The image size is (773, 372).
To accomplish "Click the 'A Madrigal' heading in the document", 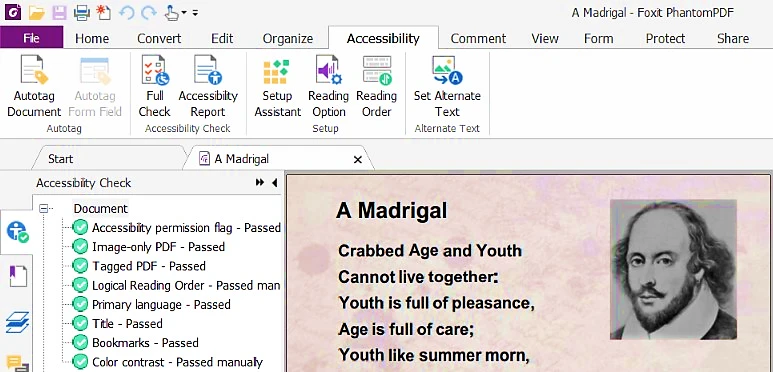I will tap(392, 210).
